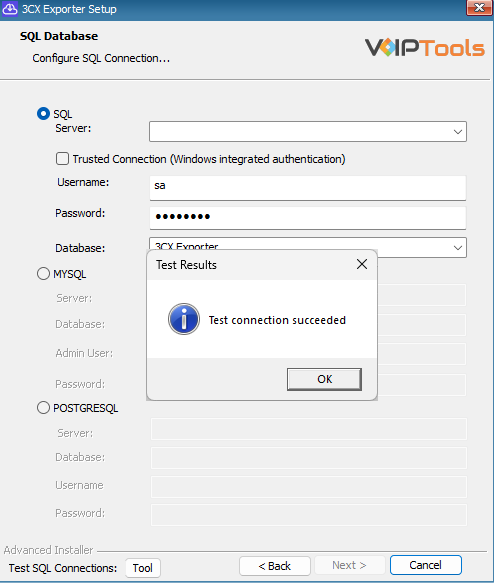494x583 pixels.
Task: Click inside the SQL Server combo box
Action: pos(308,131)
